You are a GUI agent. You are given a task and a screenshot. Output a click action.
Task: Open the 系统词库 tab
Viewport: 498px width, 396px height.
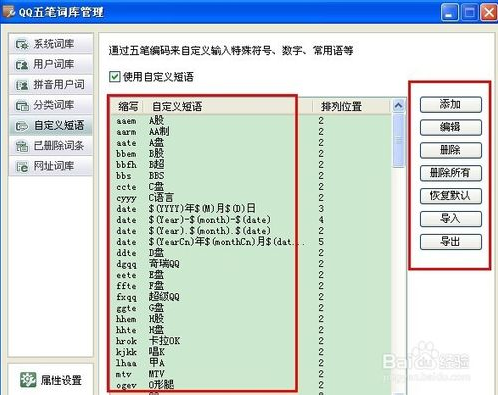point(51,44)
